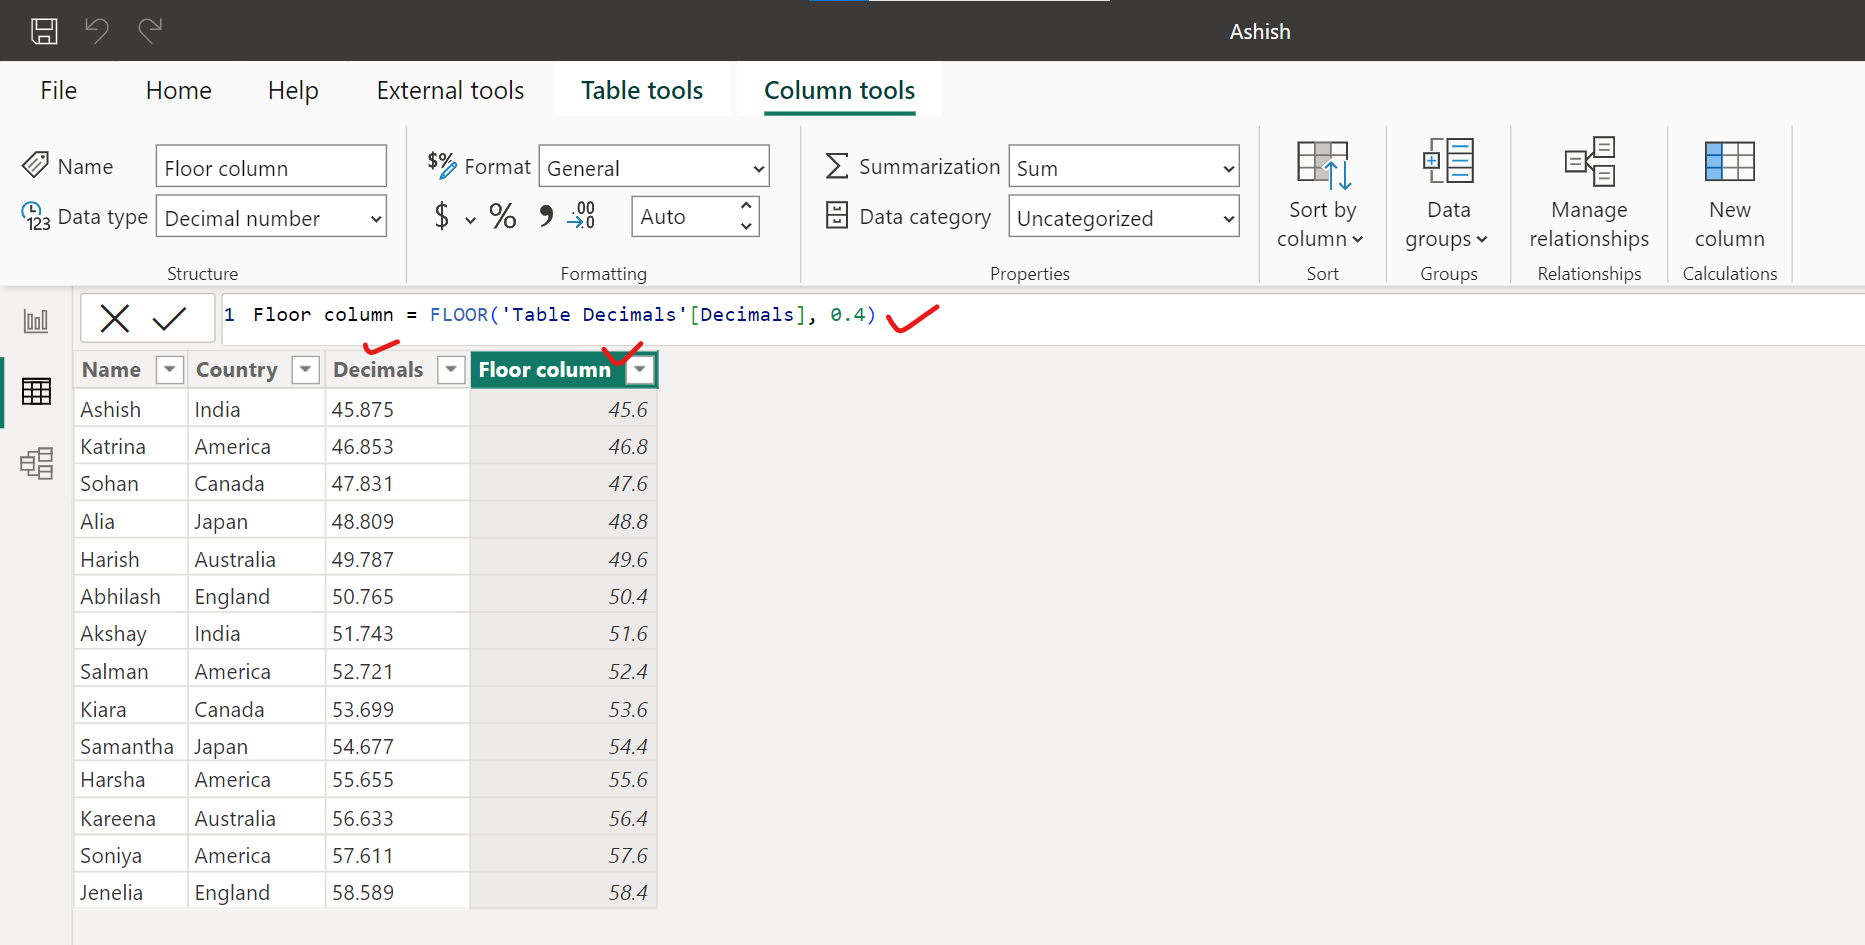Open Manage relationships
1865x945 pixels.
point(1589,197)
